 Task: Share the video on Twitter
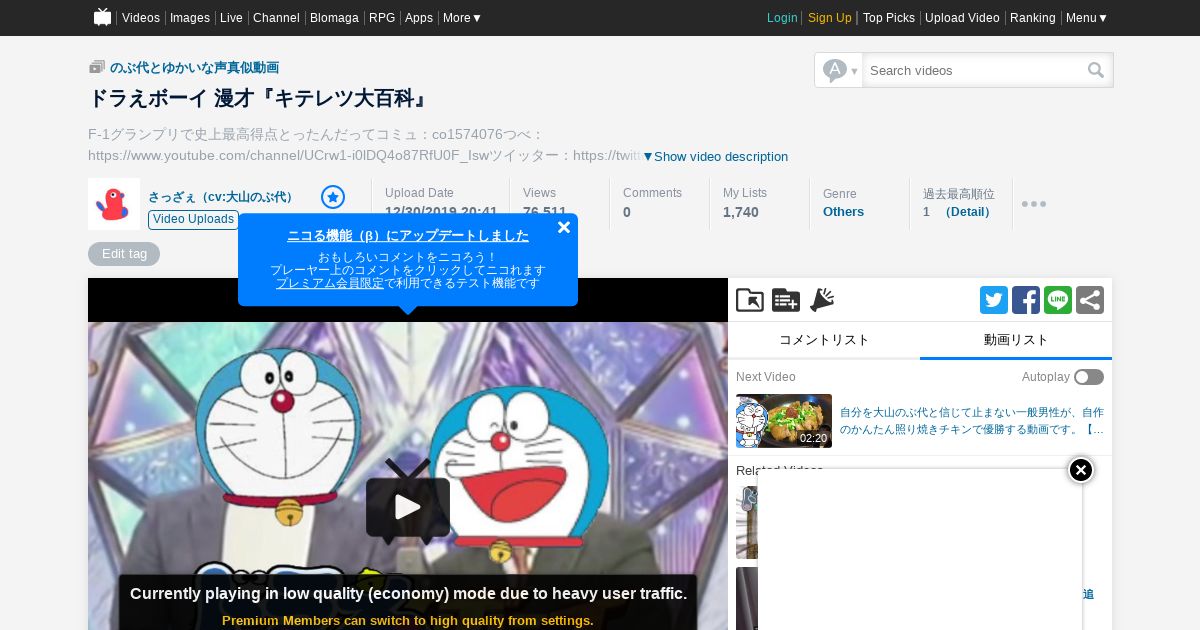pyautogui.click(x=994, y=300)
